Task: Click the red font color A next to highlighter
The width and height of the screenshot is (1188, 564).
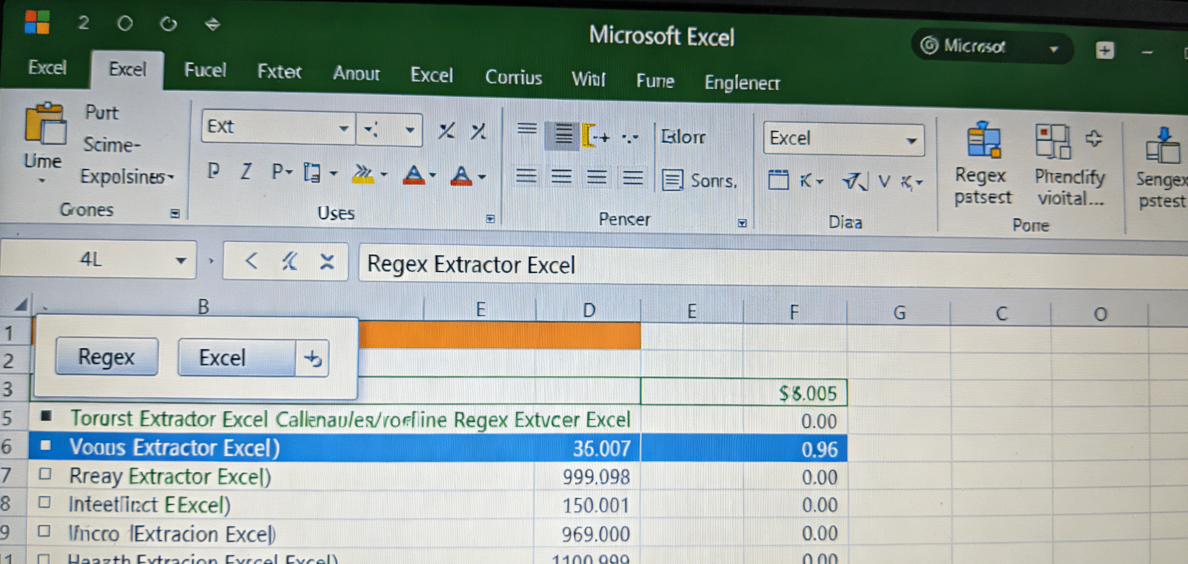Action: 414,176
